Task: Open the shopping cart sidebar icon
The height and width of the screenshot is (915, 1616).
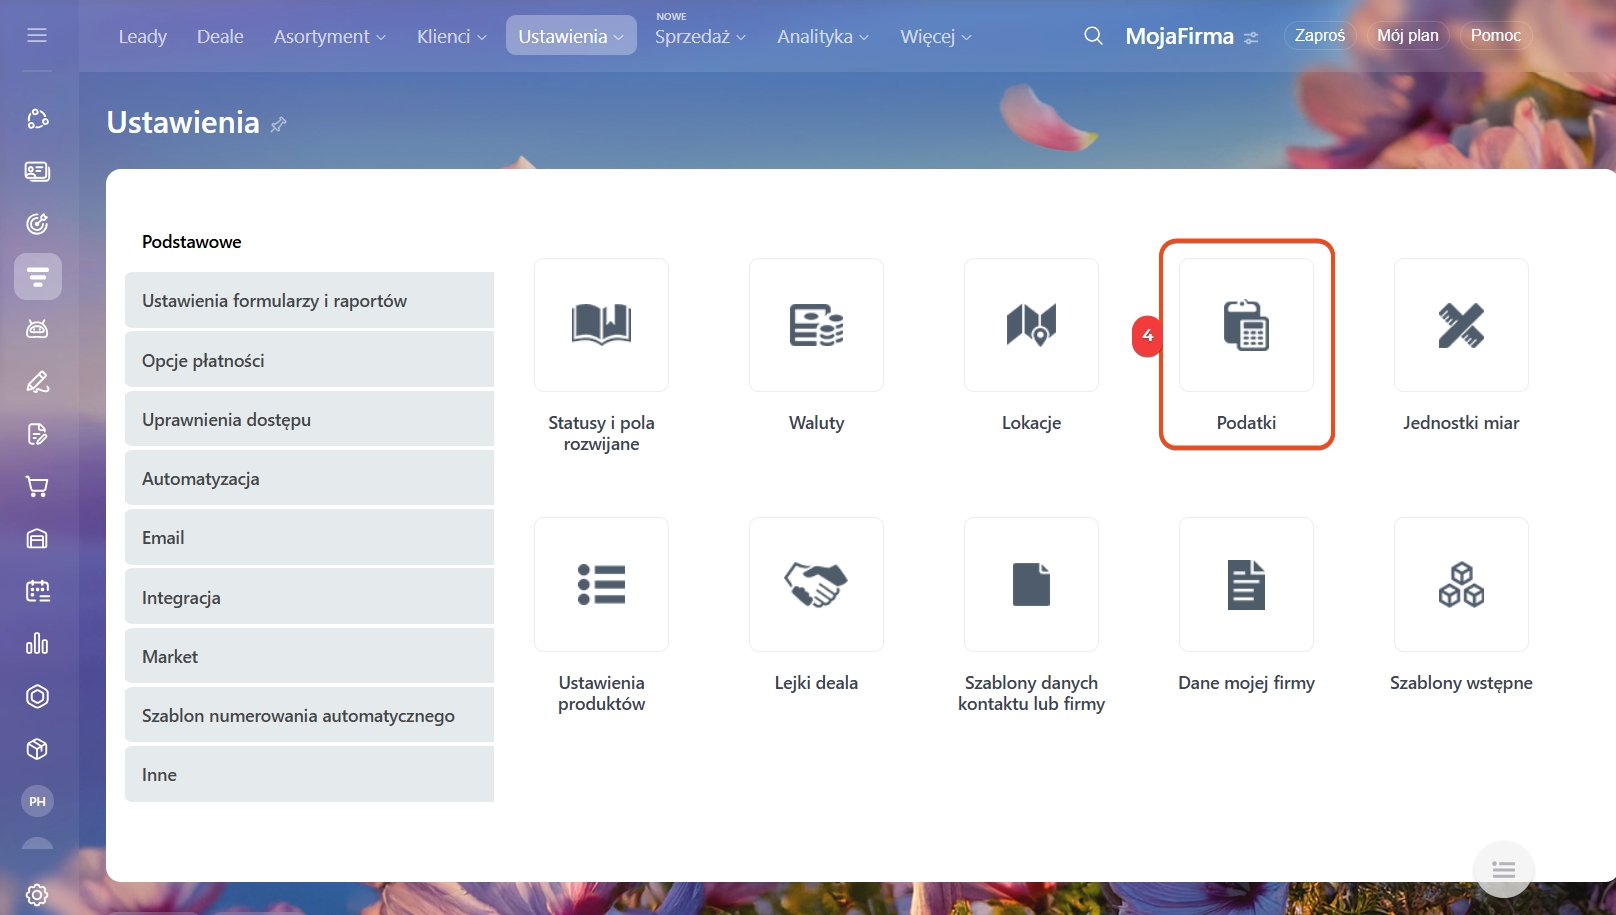Action: coord(37,487)
